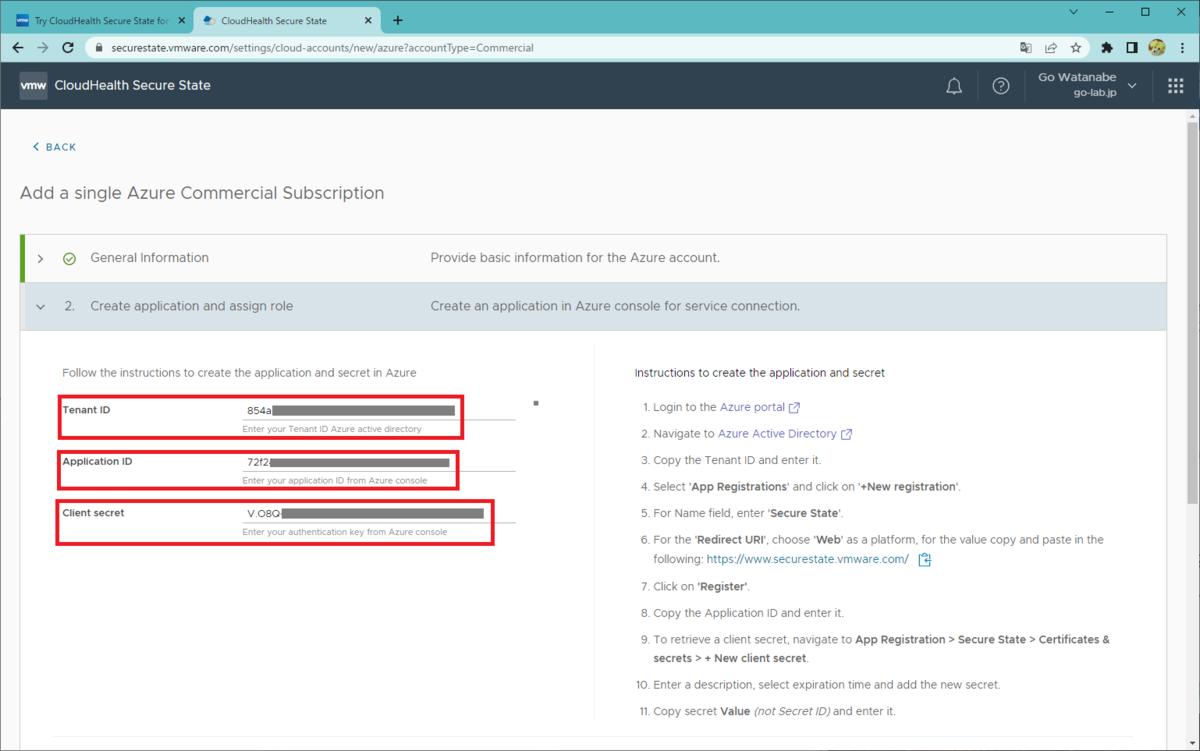Open the Chrome profile avatar
Image resolution: width=1200 pixels, height=751 pixels.
point(1157,47)
